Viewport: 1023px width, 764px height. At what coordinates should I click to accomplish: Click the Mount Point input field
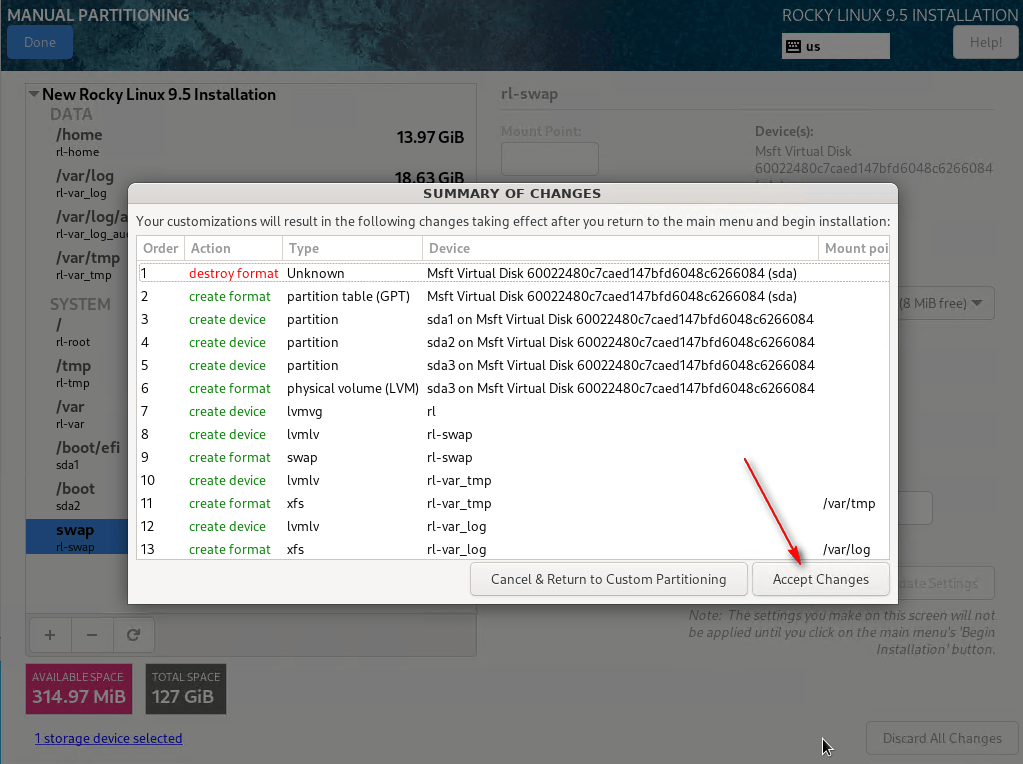point(549,158)
